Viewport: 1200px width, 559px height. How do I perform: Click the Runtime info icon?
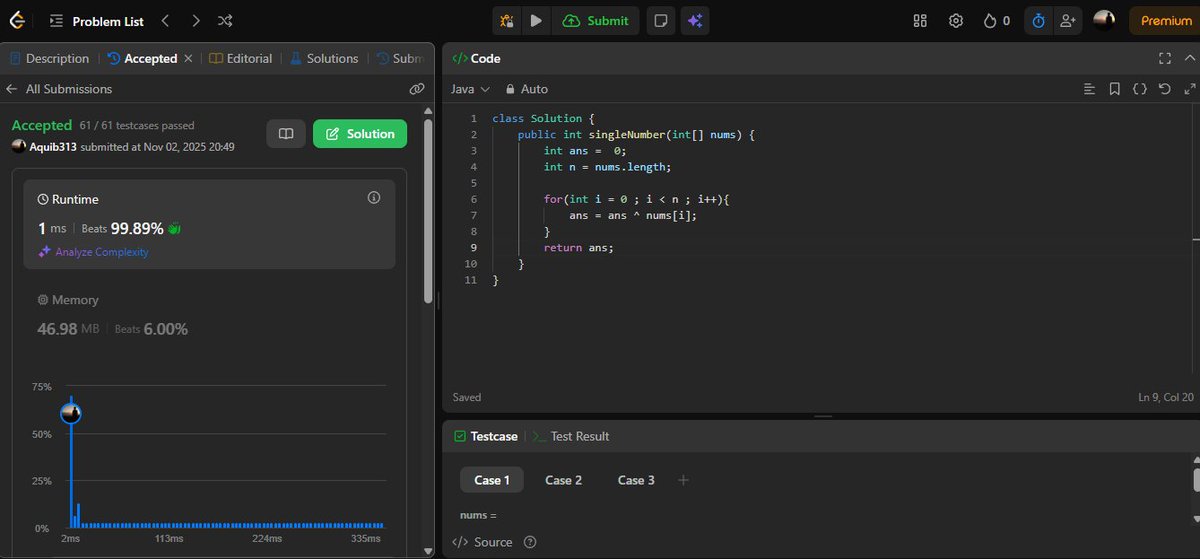pos(374,197)
